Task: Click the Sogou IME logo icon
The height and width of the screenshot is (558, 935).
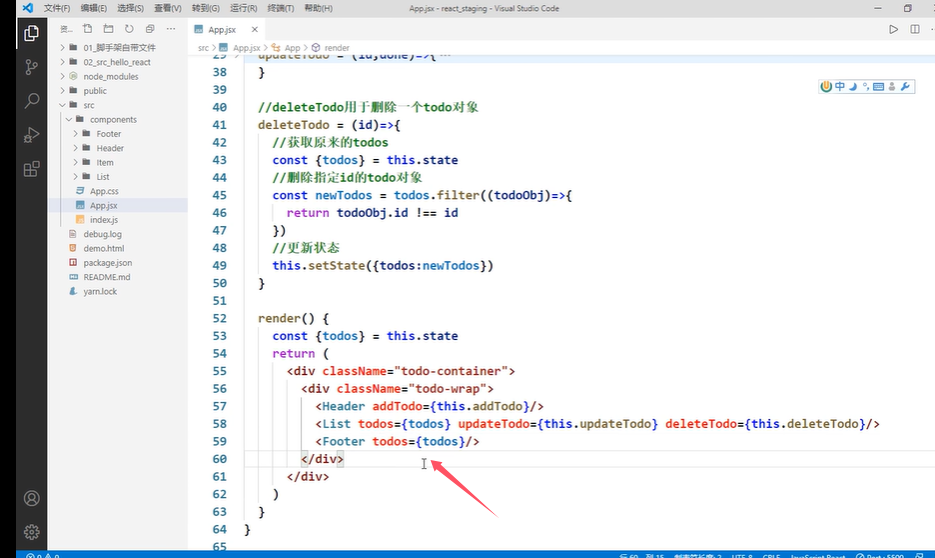Action: pos(826,86)
